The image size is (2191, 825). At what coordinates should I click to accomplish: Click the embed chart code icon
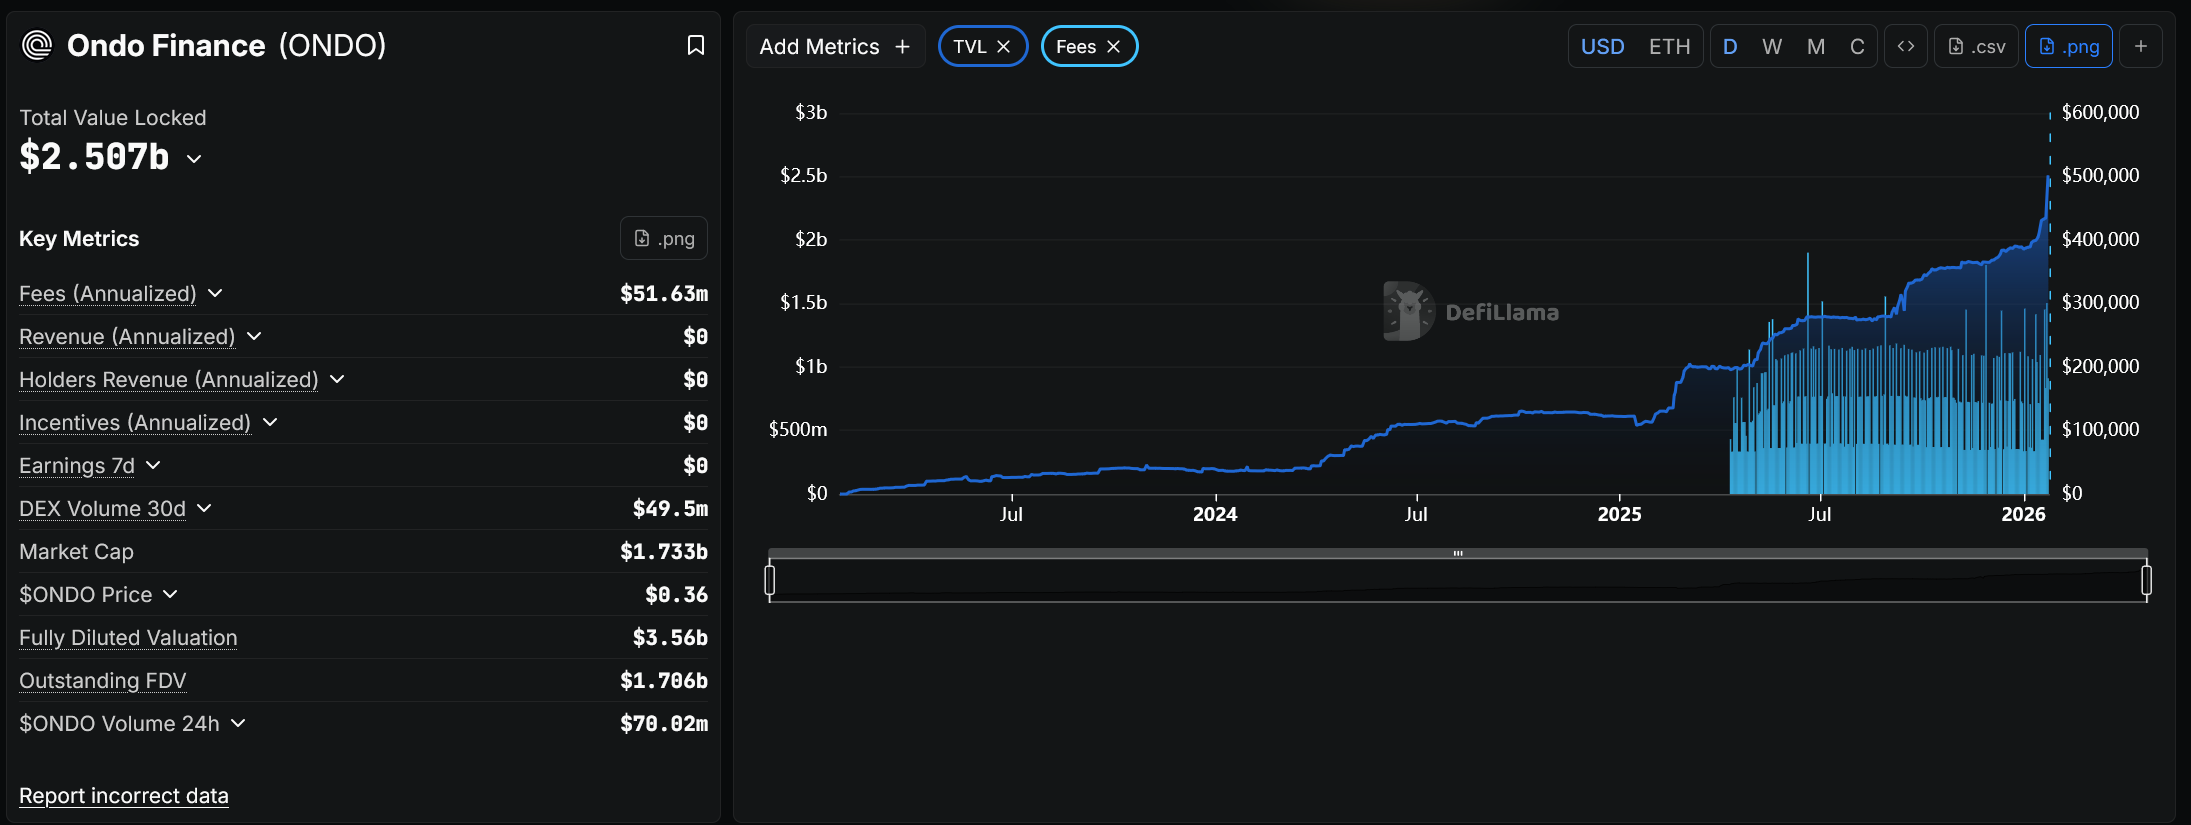[x=1906, y=46]
